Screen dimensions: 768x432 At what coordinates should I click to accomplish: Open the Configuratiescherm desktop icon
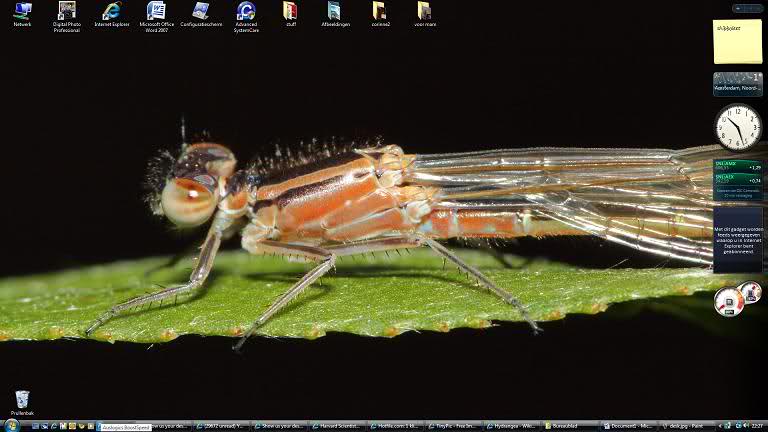(201, 14)
